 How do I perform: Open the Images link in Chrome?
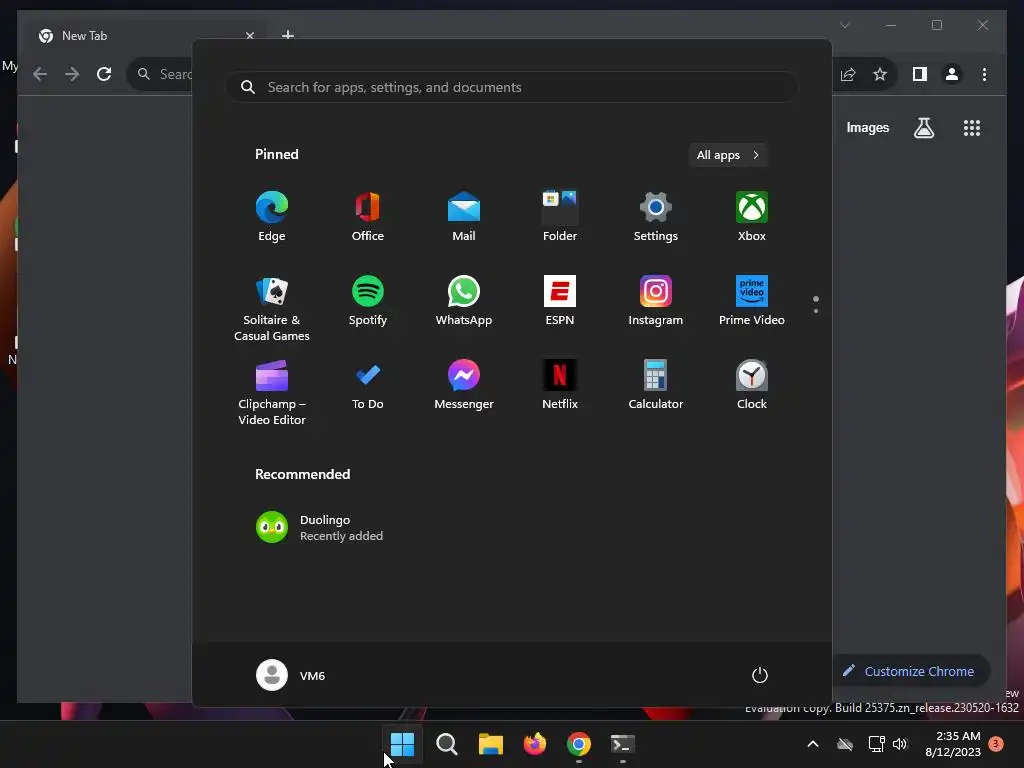coord(867,128)
